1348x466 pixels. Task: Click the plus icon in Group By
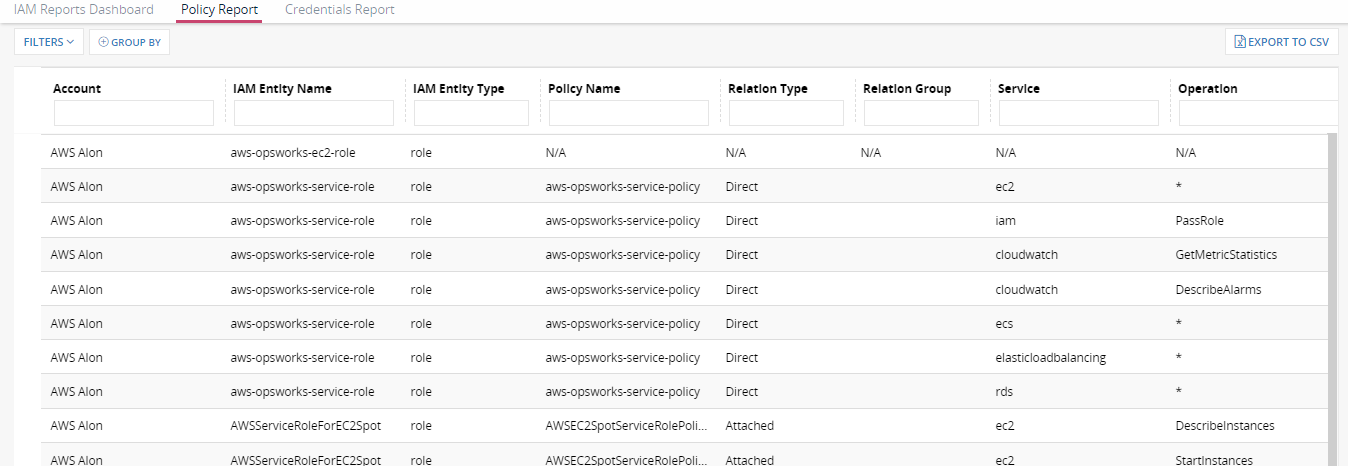[103, 42]
